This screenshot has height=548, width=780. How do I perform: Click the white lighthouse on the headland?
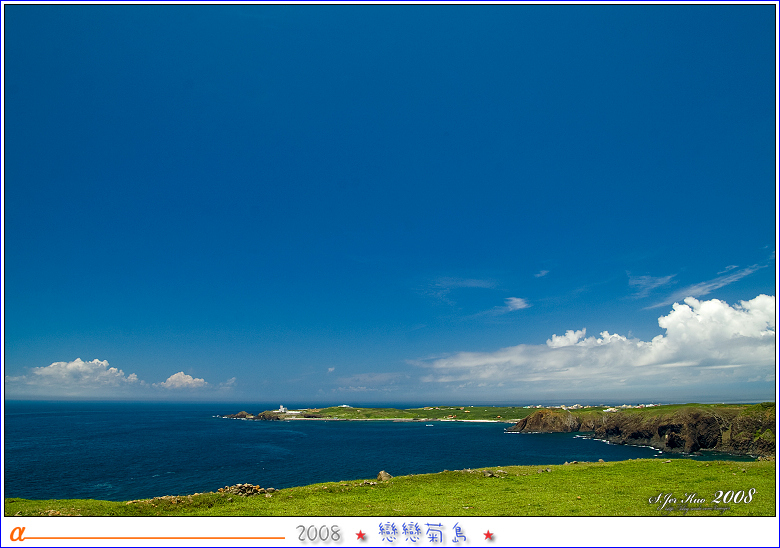point(282,409)
